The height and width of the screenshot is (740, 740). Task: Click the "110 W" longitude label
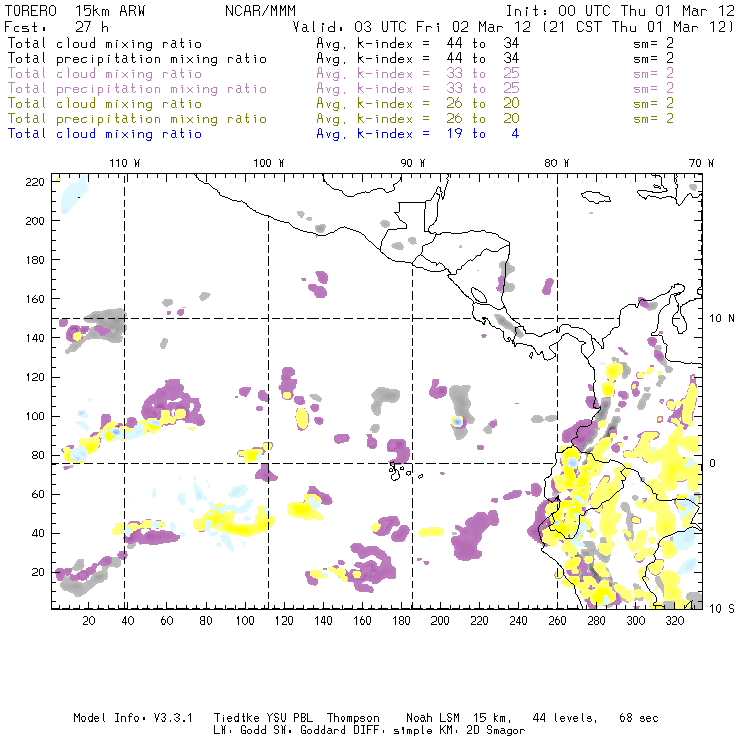[125, 163]
